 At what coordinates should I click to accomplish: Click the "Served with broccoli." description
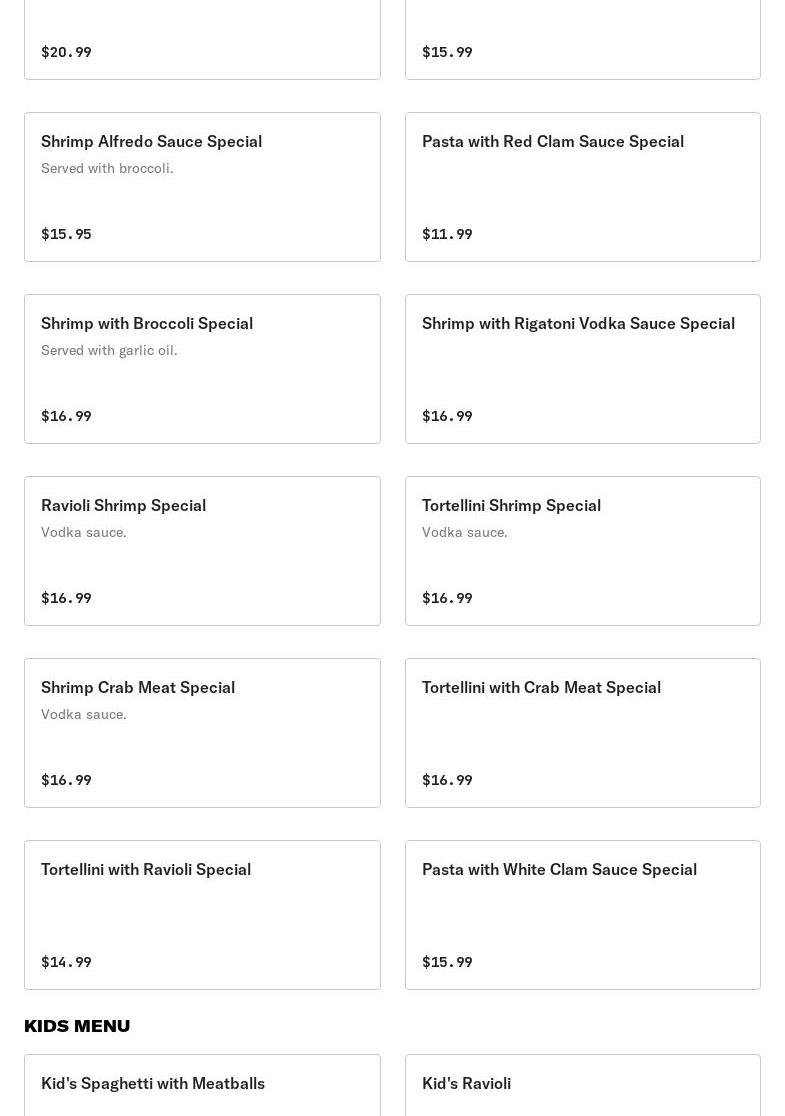[107, 168]
